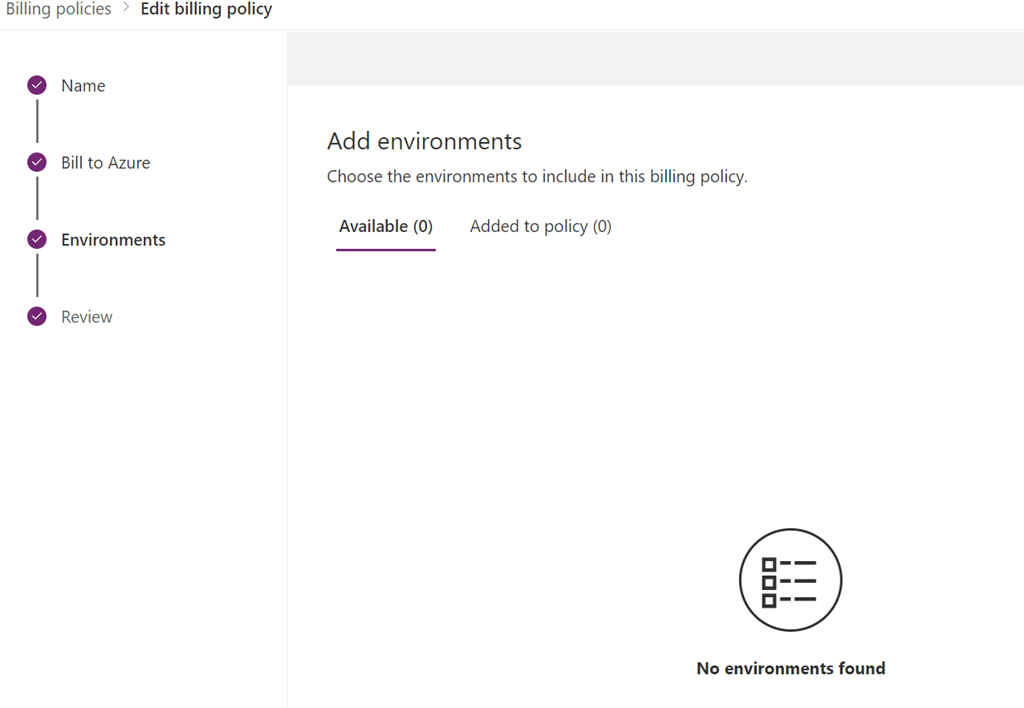Click connector line between Environments and Review
The height and width of the screenshot is (708, 1024).
point(37,278)
